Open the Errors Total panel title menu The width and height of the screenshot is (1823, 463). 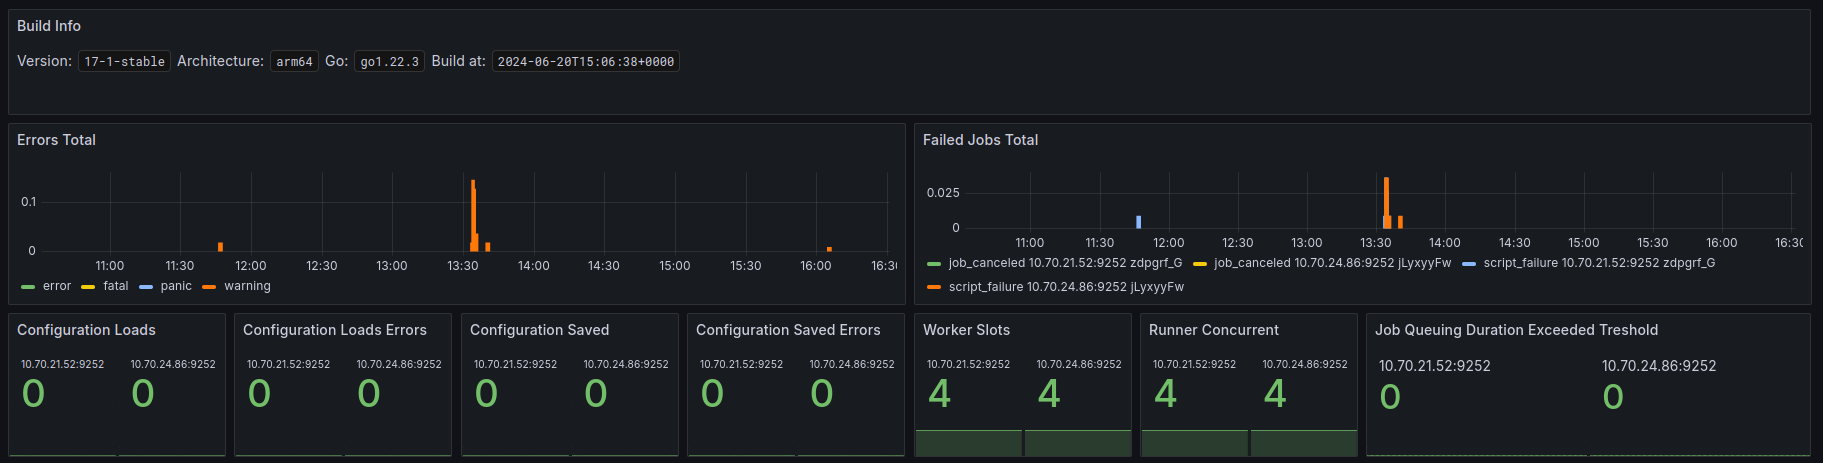click(x=56, y=140)
